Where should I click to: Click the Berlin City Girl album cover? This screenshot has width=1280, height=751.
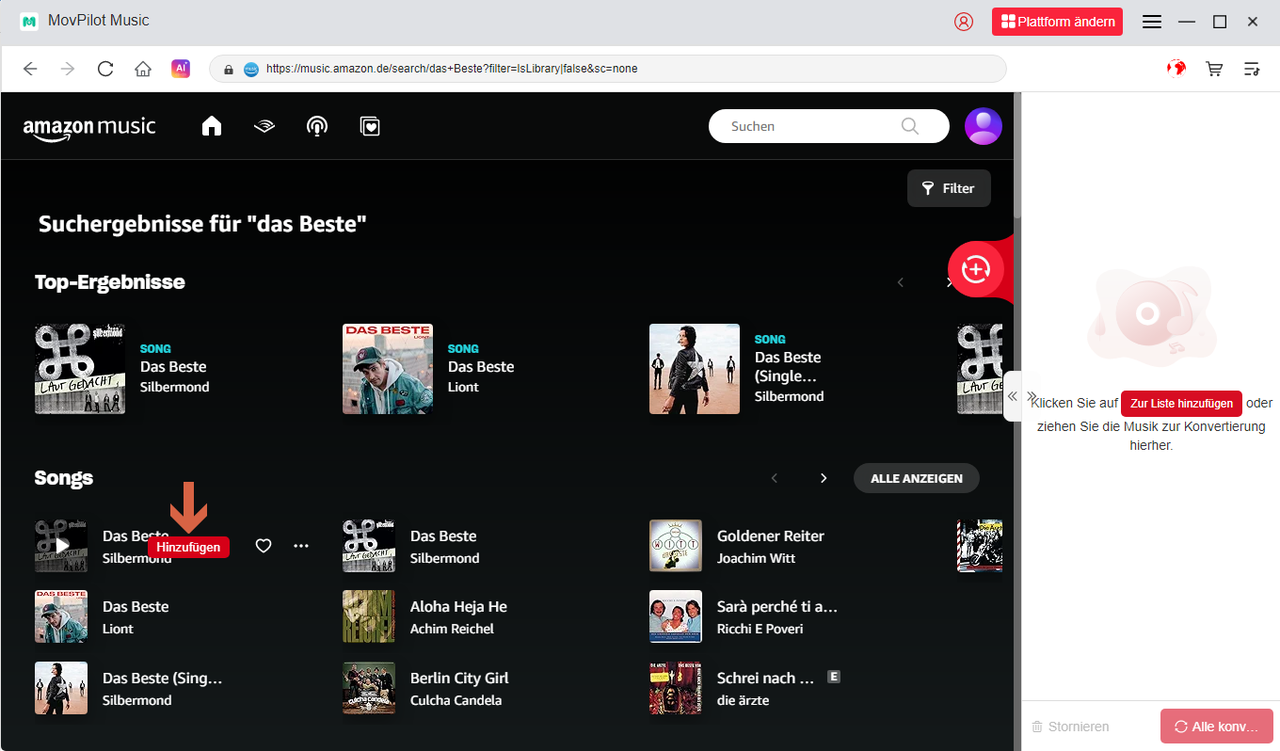[369, 688]
